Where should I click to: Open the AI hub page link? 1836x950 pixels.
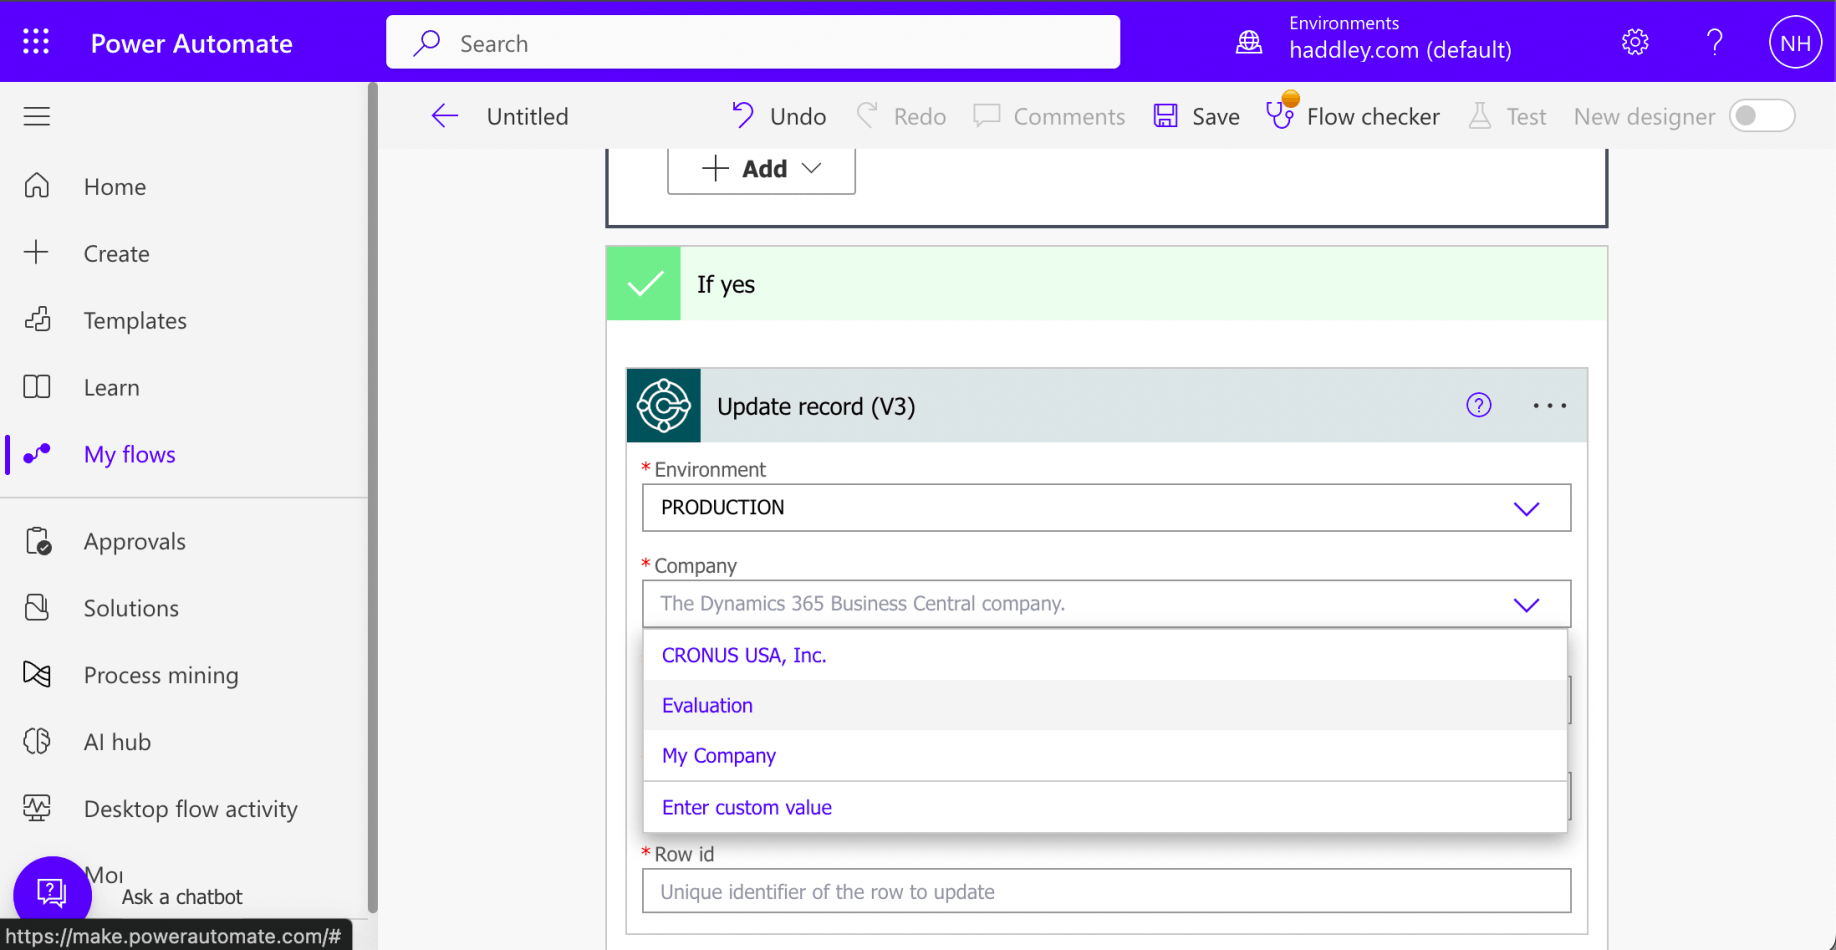coord(117,742)
